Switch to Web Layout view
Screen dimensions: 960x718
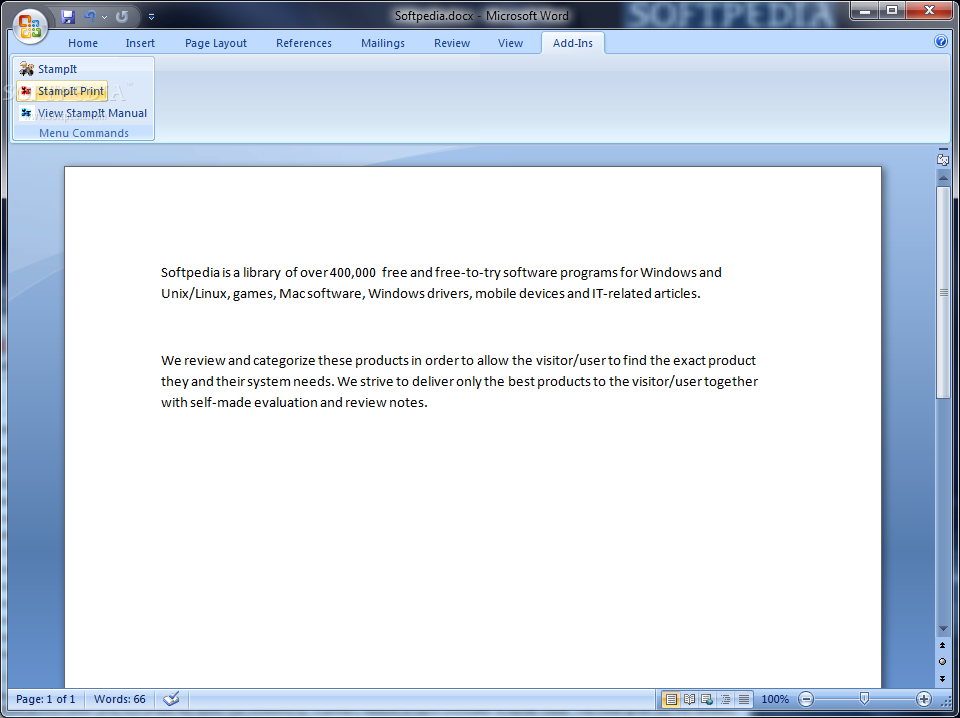pos(707,699)
